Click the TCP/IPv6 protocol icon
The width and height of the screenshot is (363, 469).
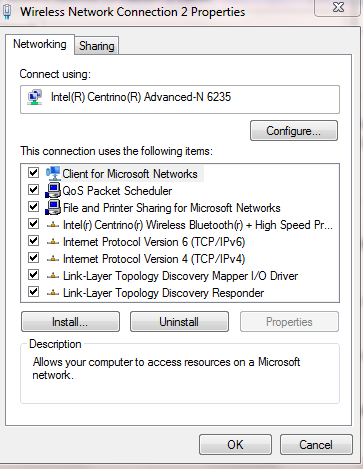pos(53,242)
